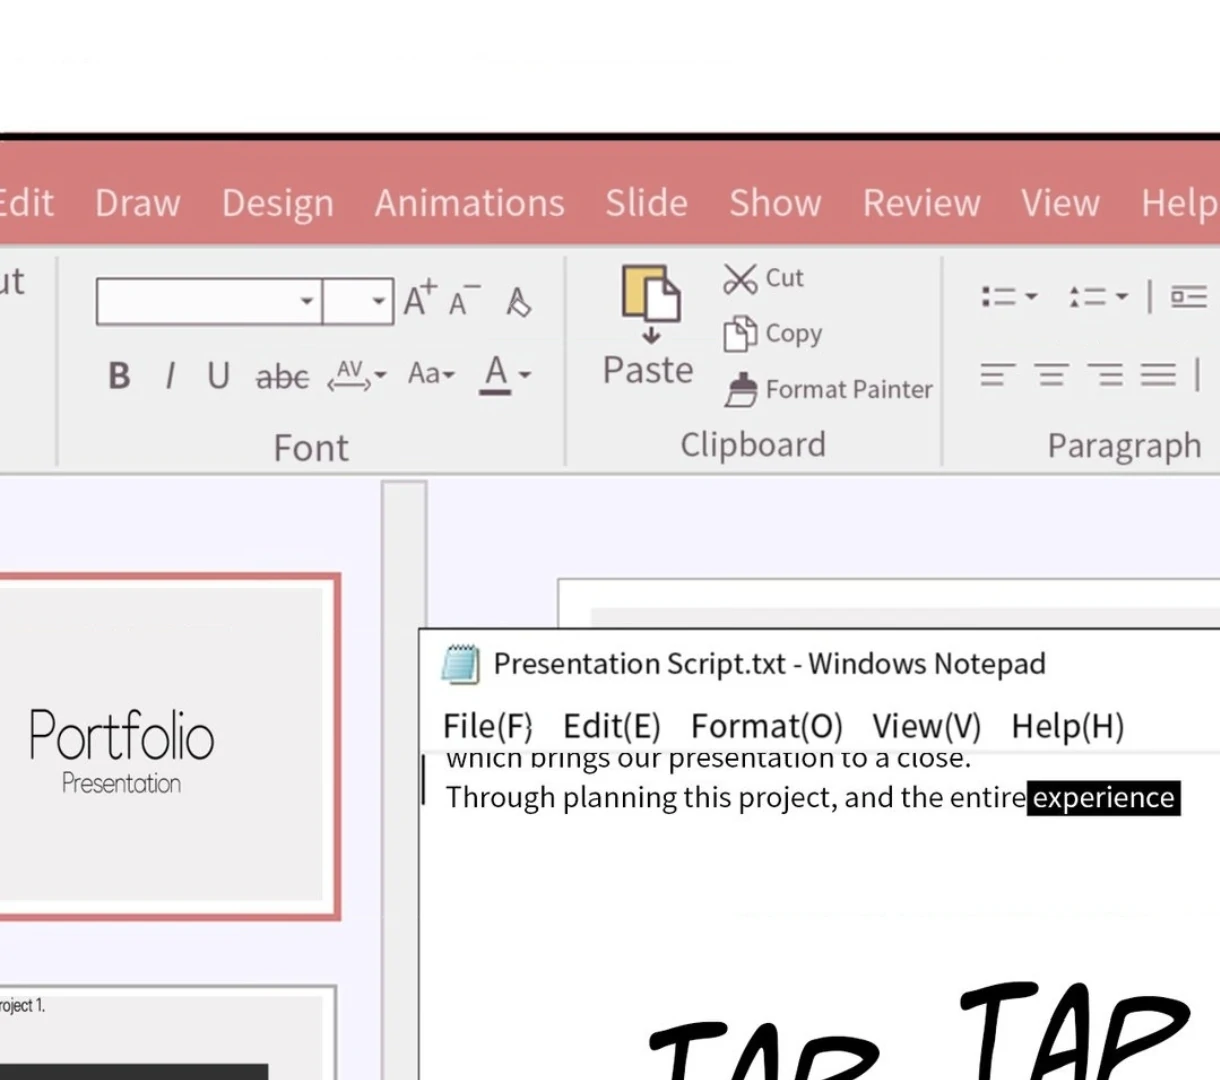The width and height of the screenshot is (1220, 1080).
Task: Open the Animations ribbon tab
Action: pyautogui.click(x=469, y=203)
